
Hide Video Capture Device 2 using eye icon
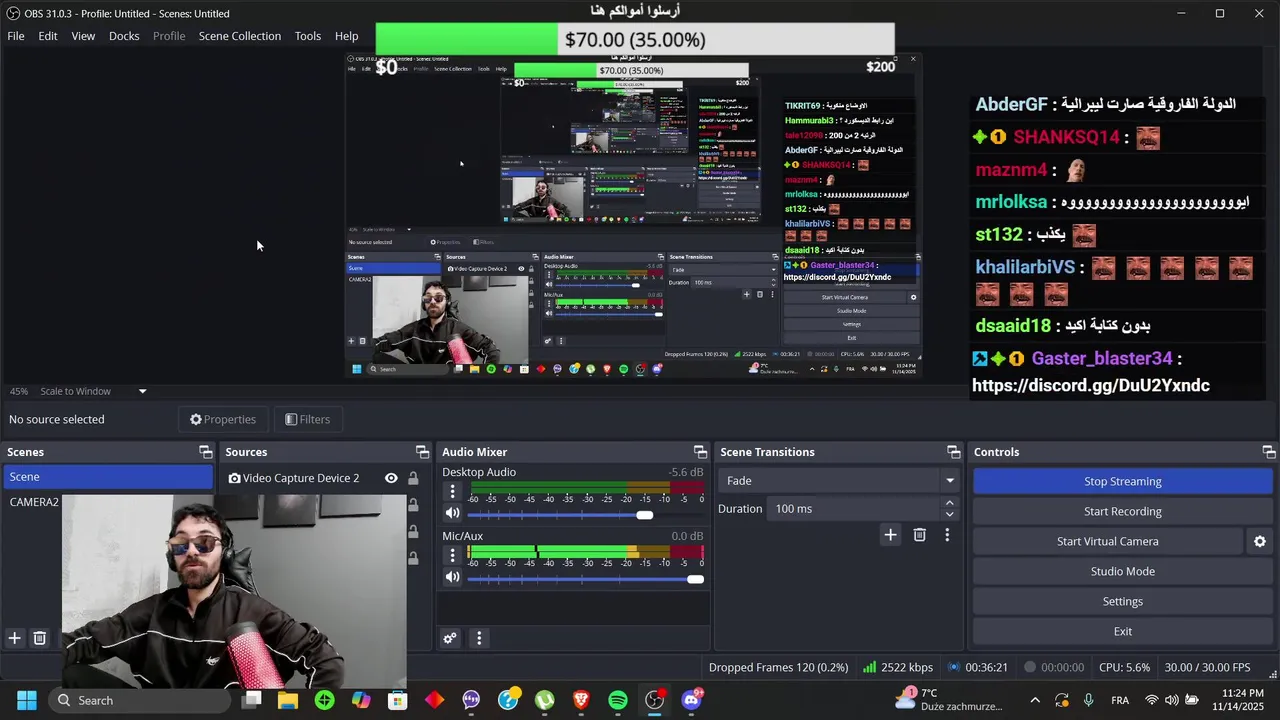(391, 478)
